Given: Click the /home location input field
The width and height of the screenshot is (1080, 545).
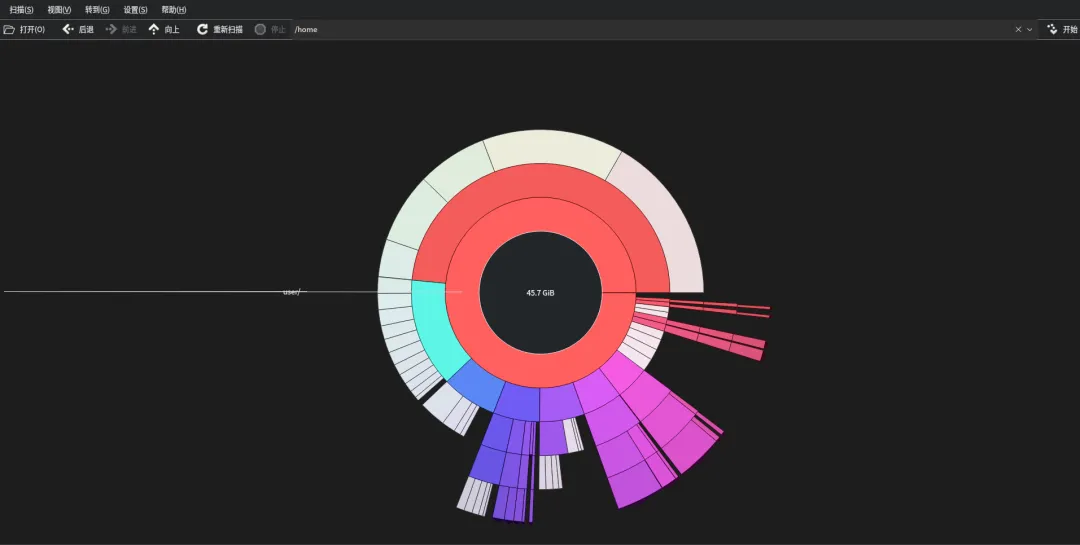Looking at the screenshot, I should point(651,30).
